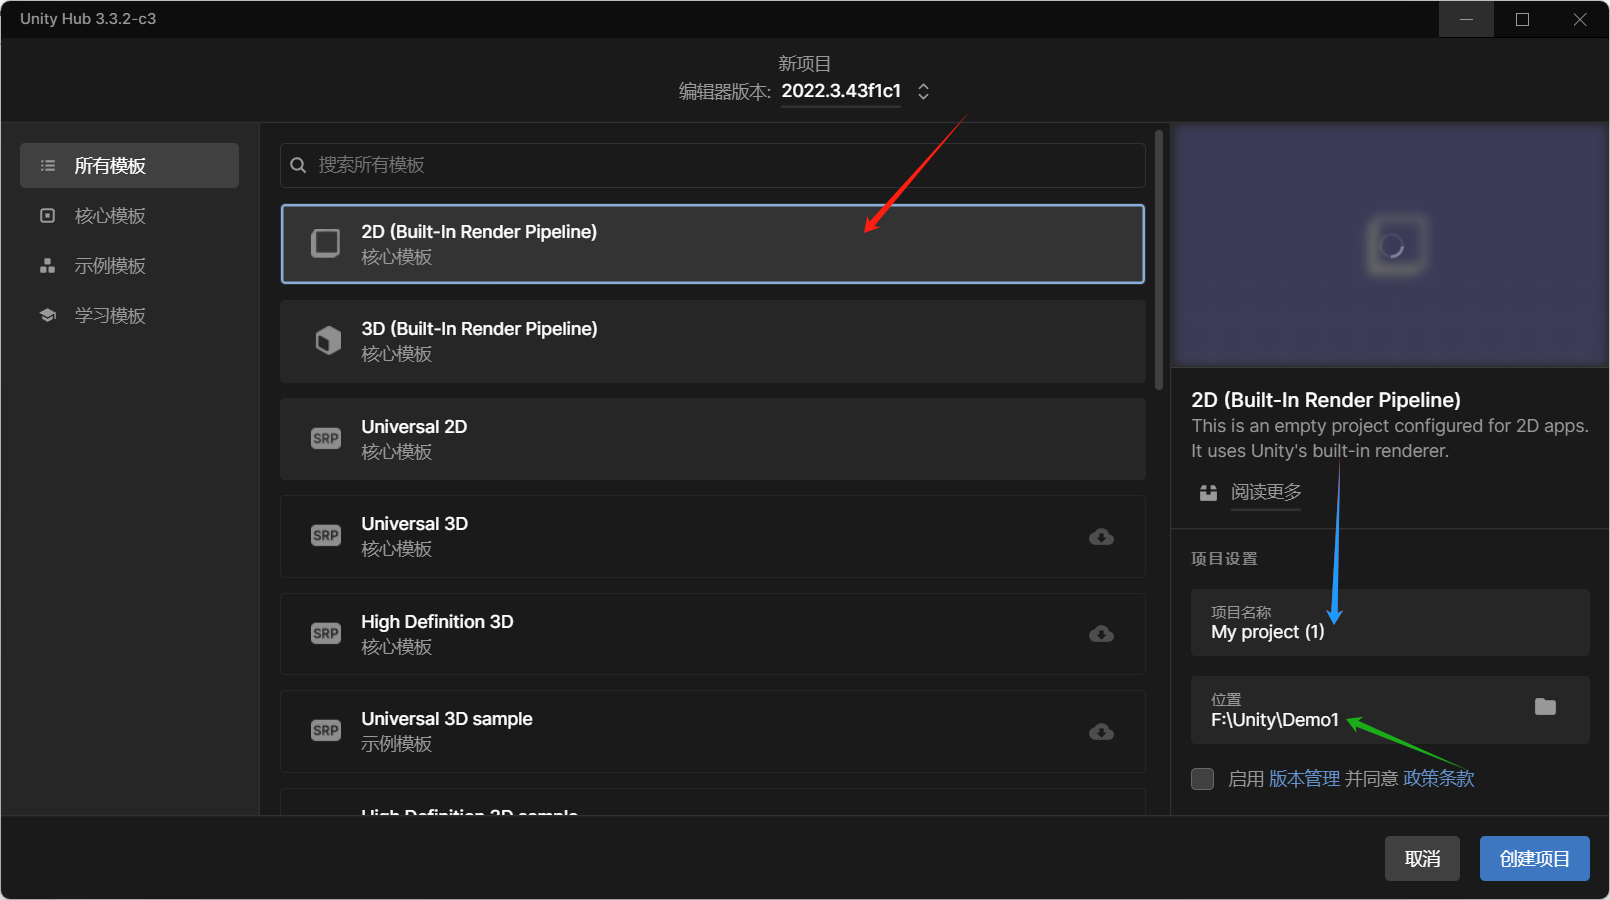This screenshot has width=1610, height=900.
Task: Enable version control checkbox
Action: point(1203,779)
